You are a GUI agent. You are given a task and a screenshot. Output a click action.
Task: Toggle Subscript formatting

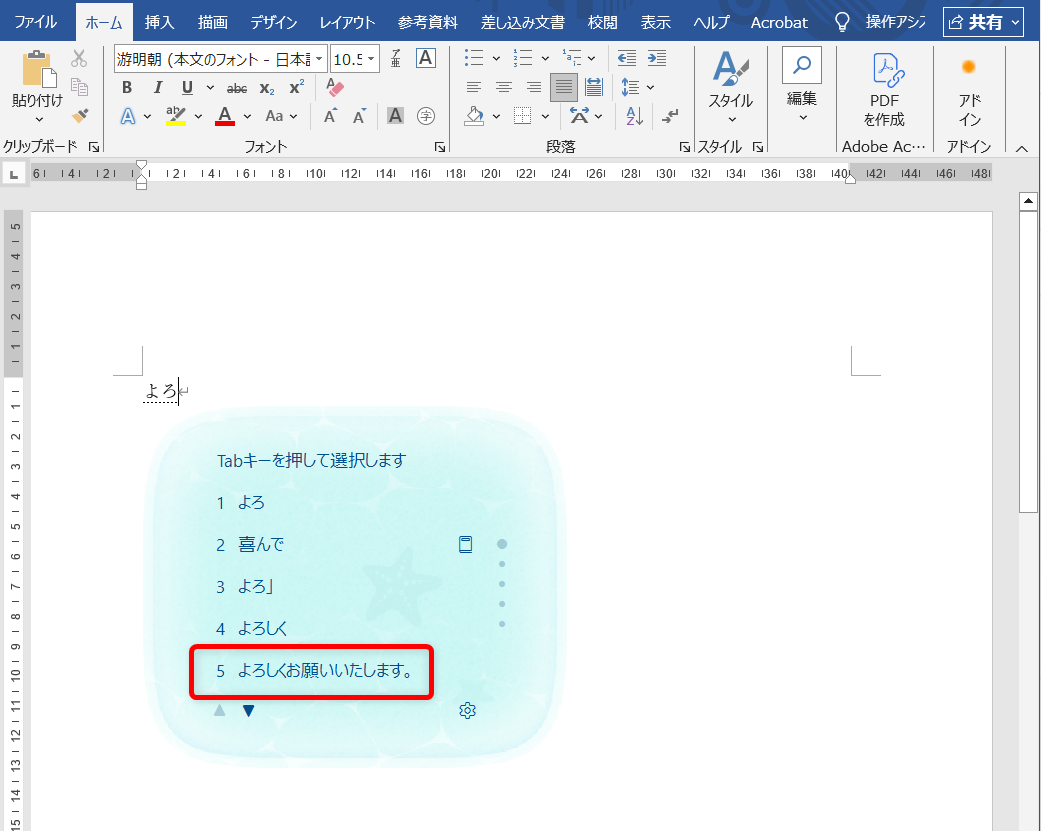267,88
